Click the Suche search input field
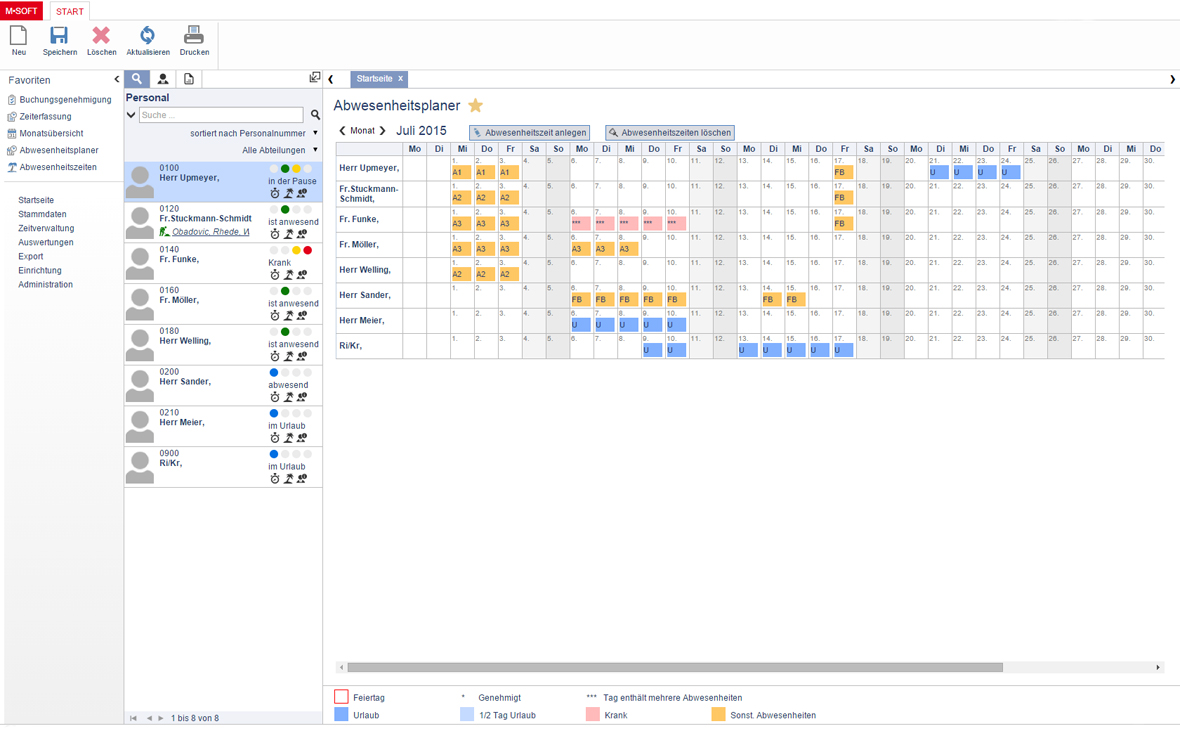The image size is (1180, 738). (x=220, y=116)
